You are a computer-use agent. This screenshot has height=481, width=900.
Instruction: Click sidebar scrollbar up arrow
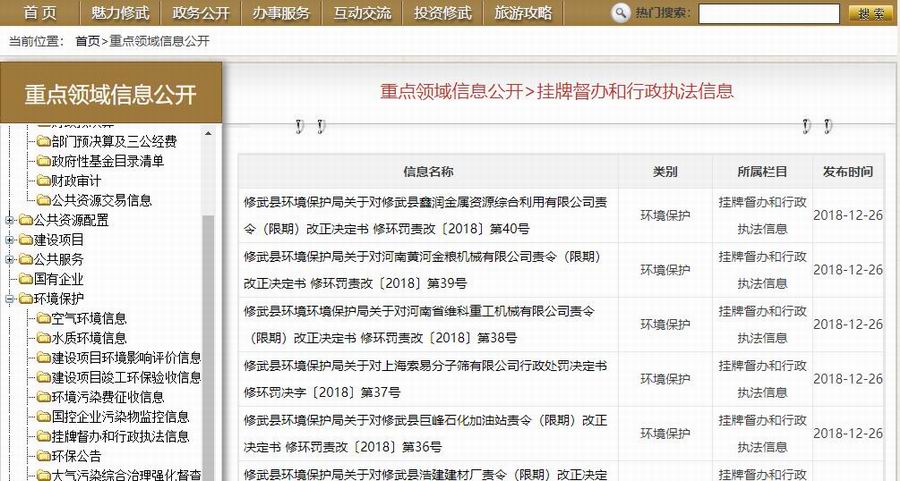[208, 134]
